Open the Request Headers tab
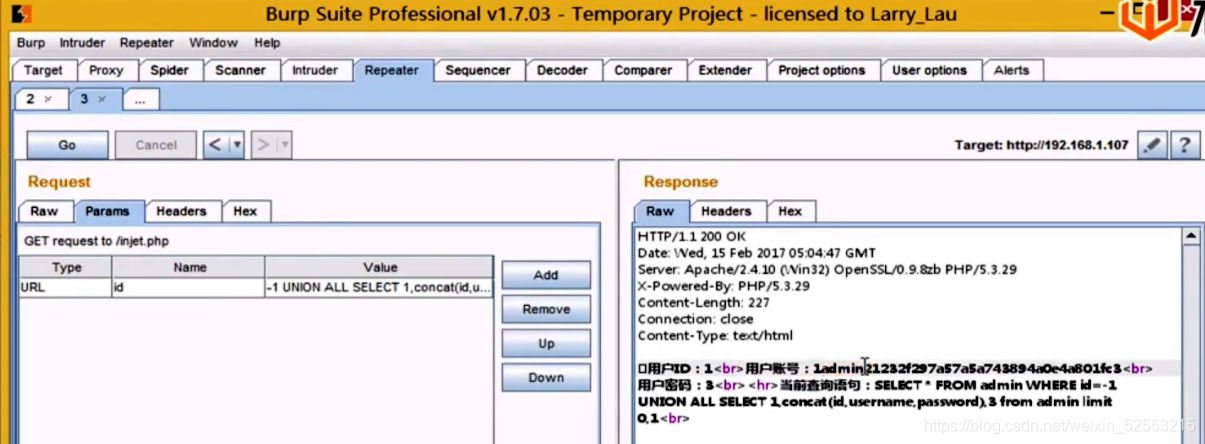The image size is (1205, 444). point(181,211)
